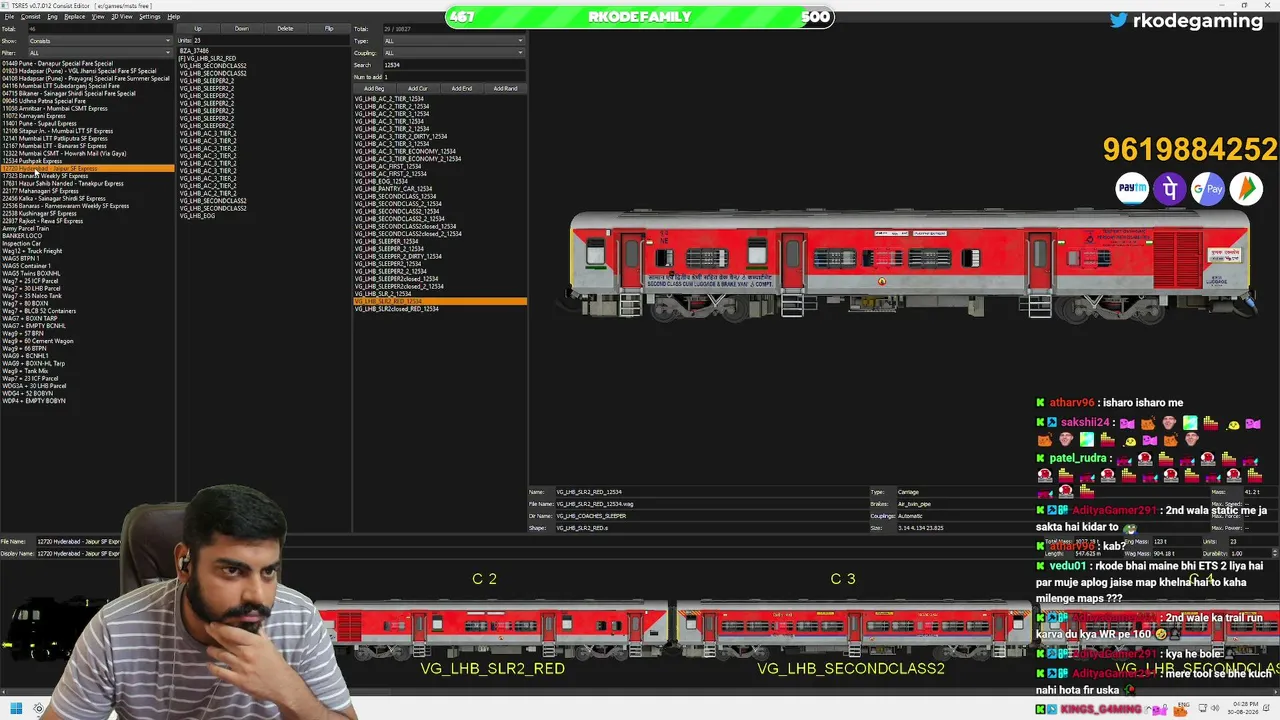This screenshot has width=1280, height=720.
Task: Open the Consist menu
Action: pyautogui.click(x=30, y=17)
